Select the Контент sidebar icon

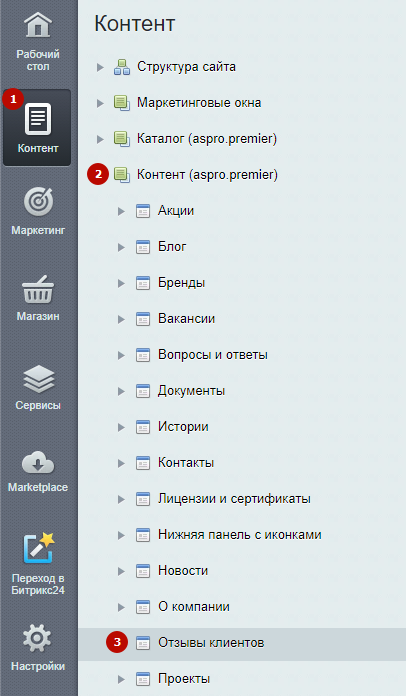tap(38, 119)
